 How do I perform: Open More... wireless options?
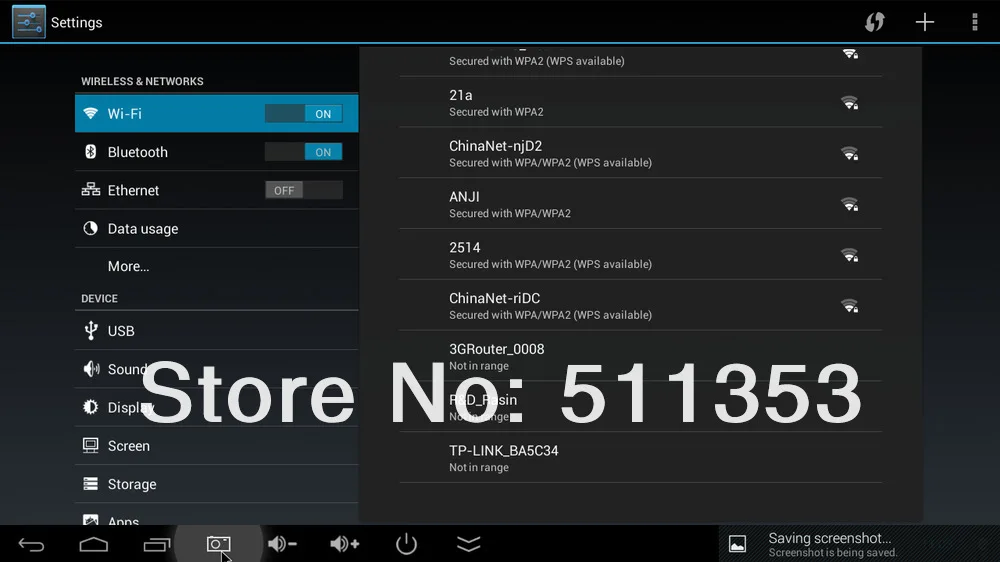[216, 266]
